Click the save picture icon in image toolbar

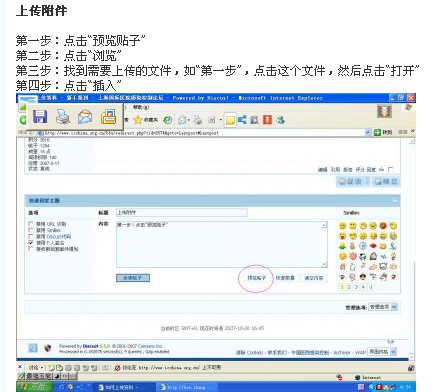(x=40, y=117)
